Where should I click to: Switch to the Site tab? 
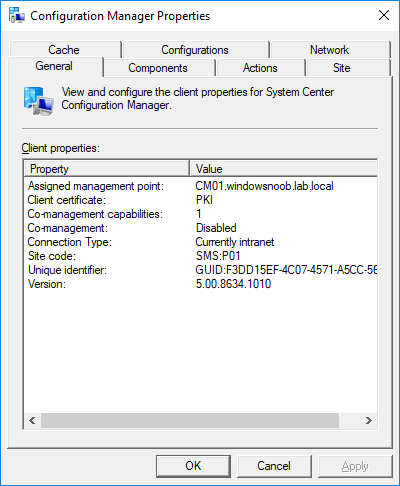342,68
